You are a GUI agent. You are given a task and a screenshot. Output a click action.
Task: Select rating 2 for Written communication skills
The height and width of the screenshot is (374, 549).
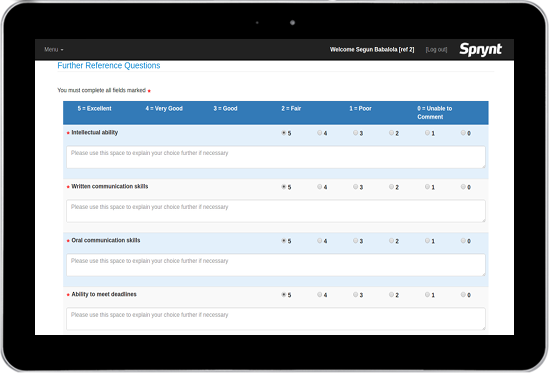click(391, 187)
